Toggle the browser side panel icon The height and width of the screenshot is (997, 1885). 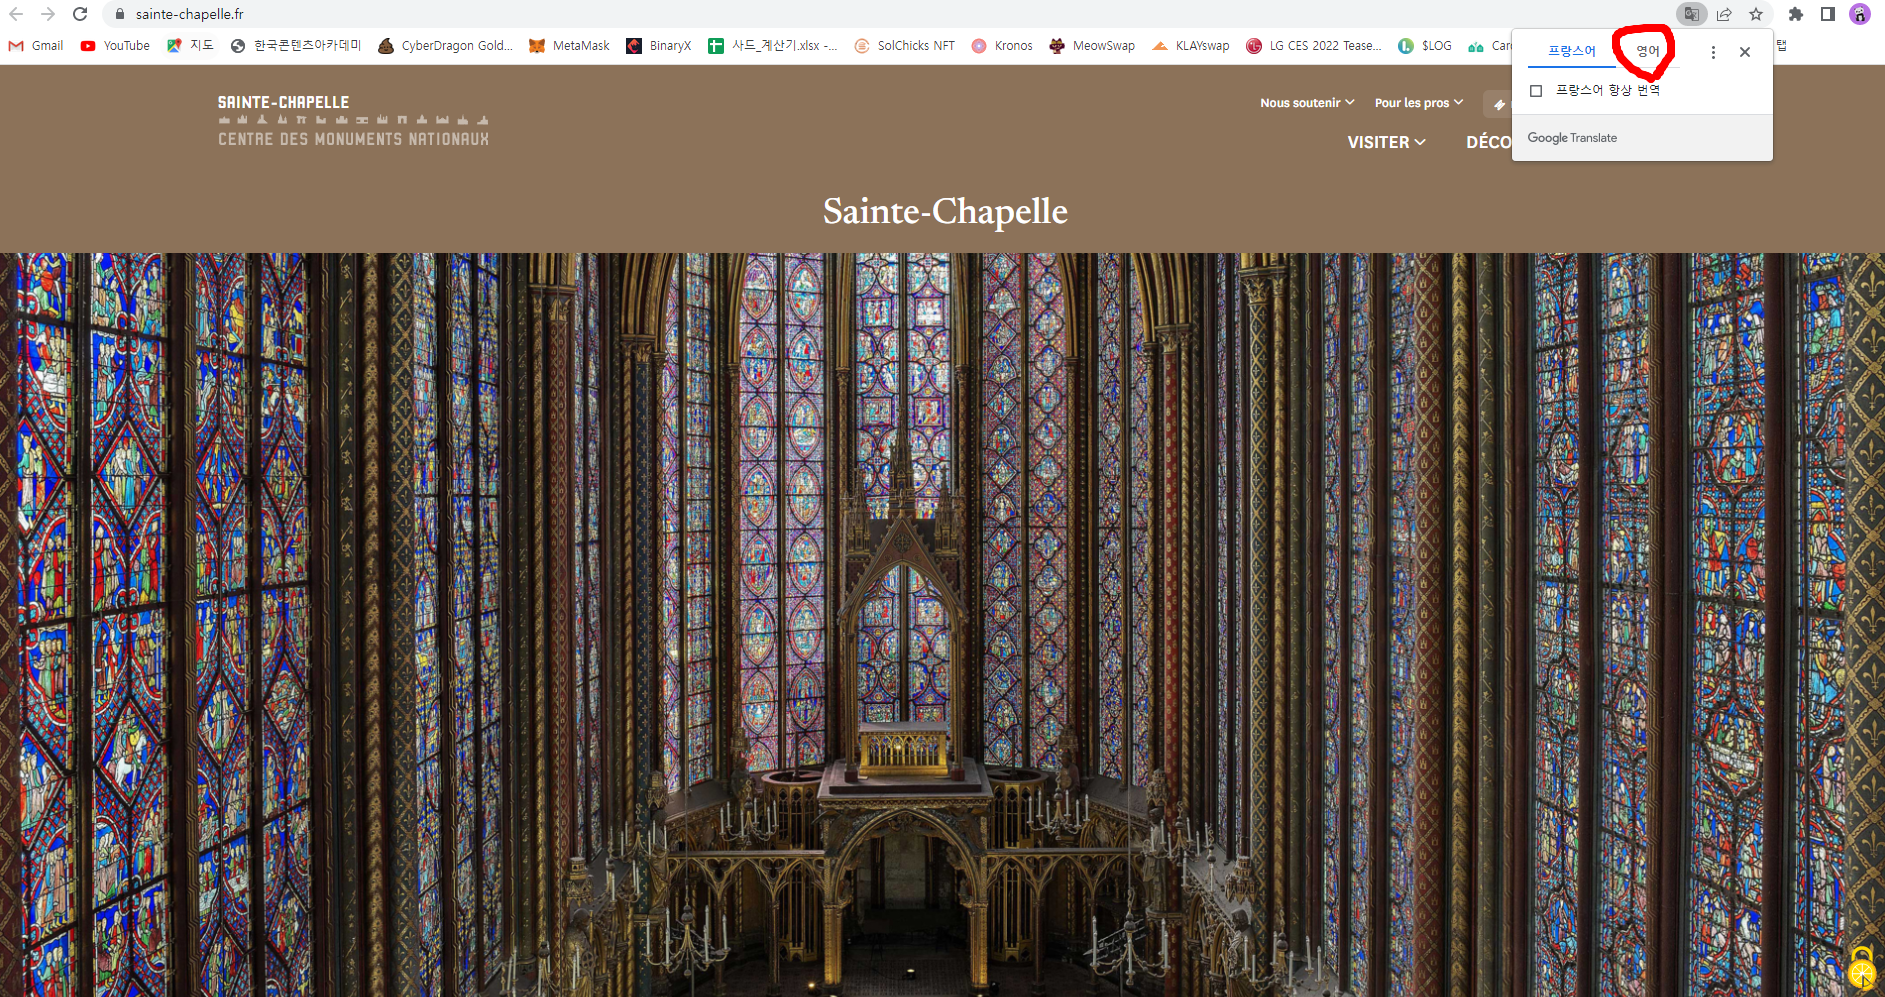(1828, 14)
